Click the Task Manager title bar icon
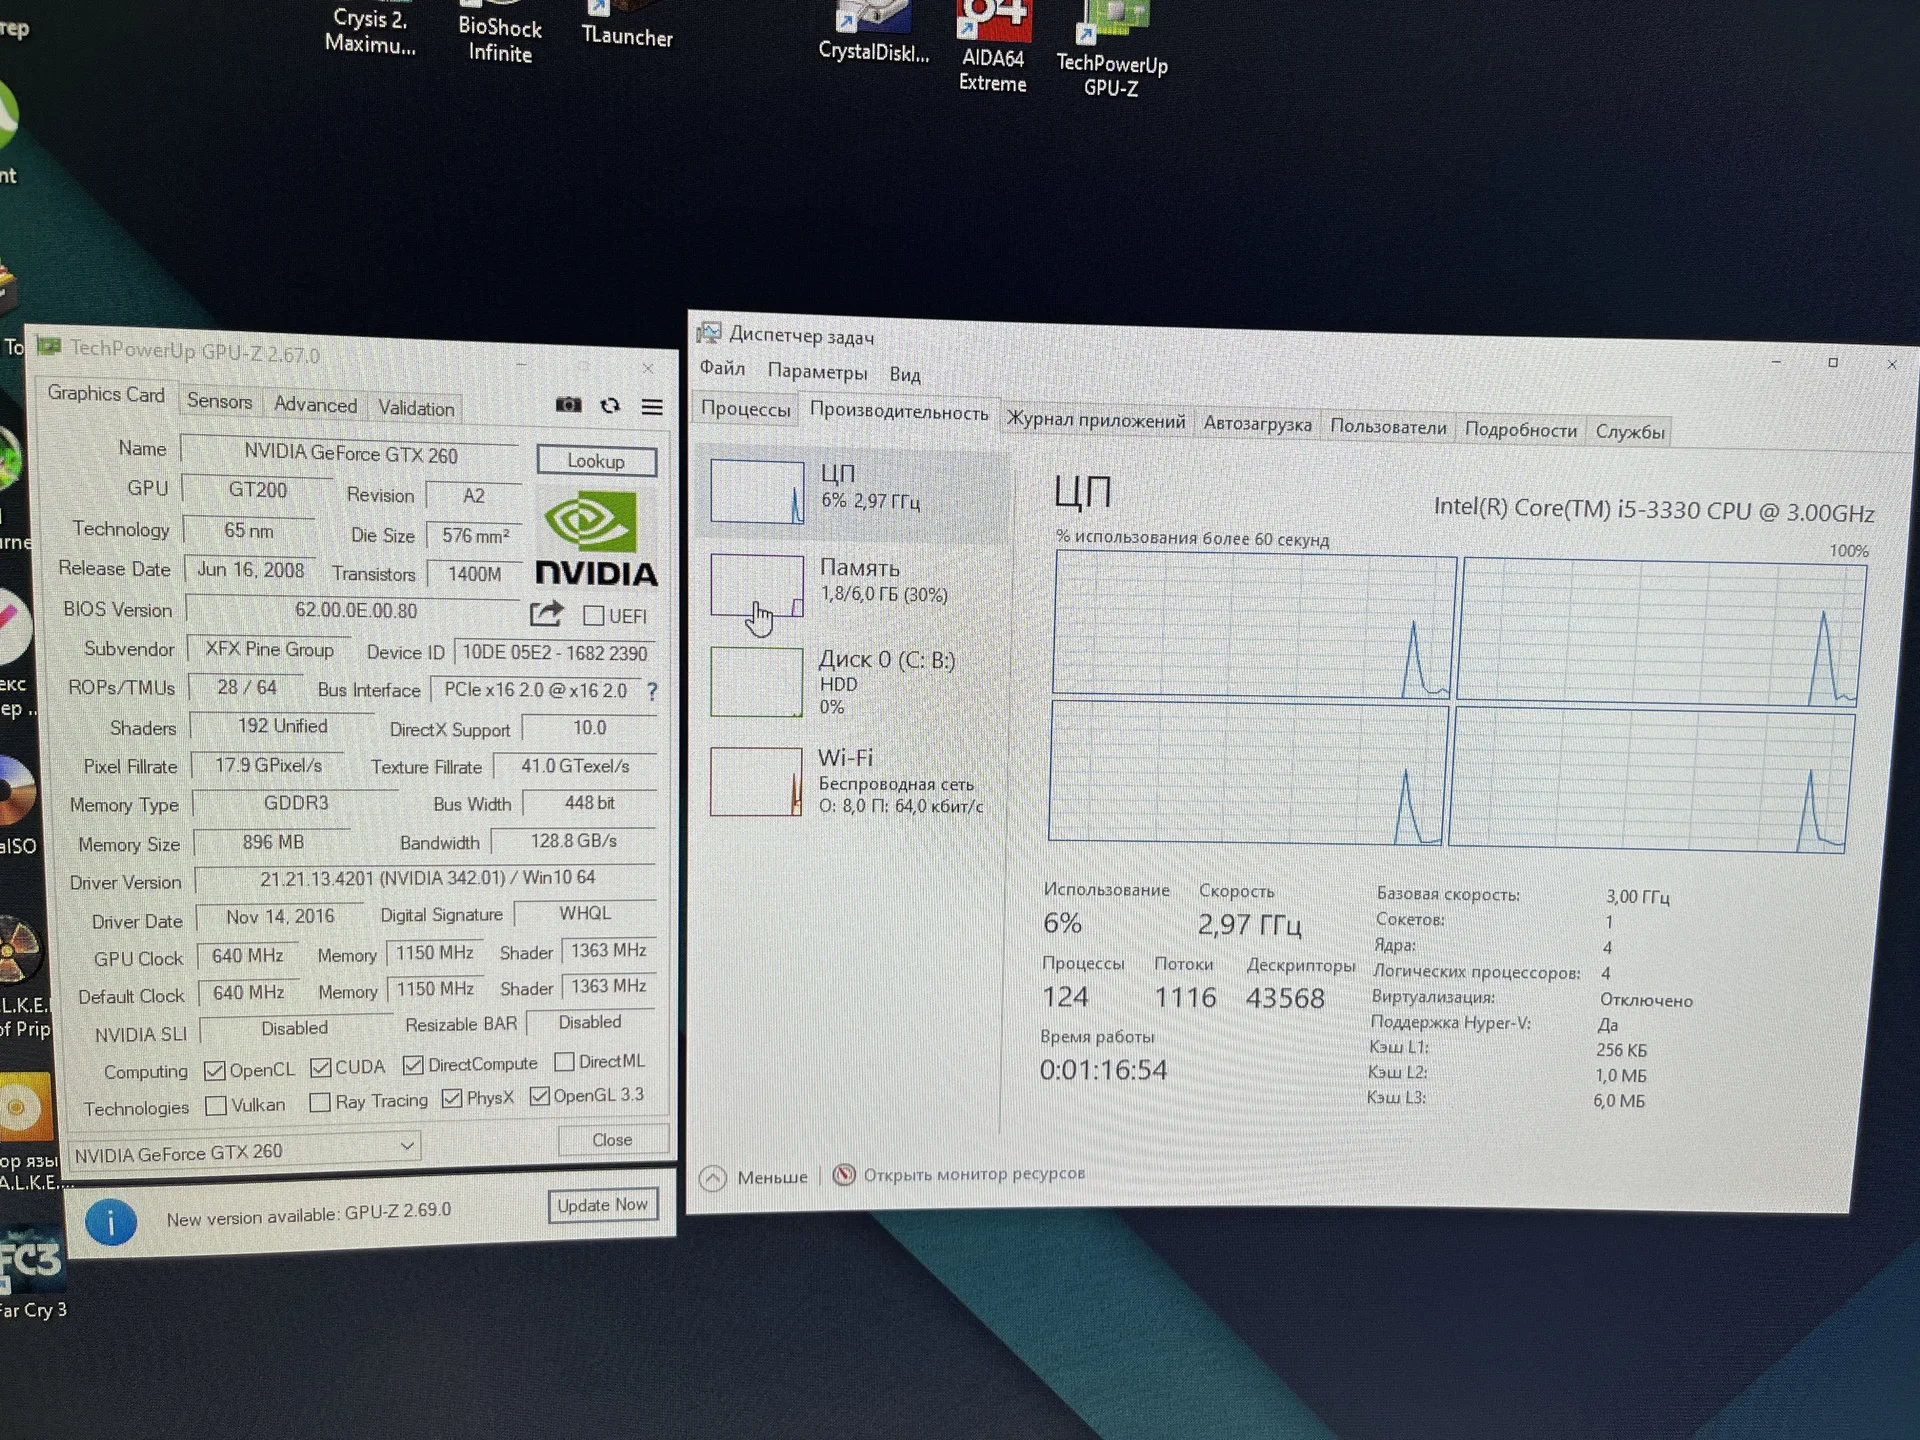This screenshot has width=1920, height=1440. [x=709, y=332]
